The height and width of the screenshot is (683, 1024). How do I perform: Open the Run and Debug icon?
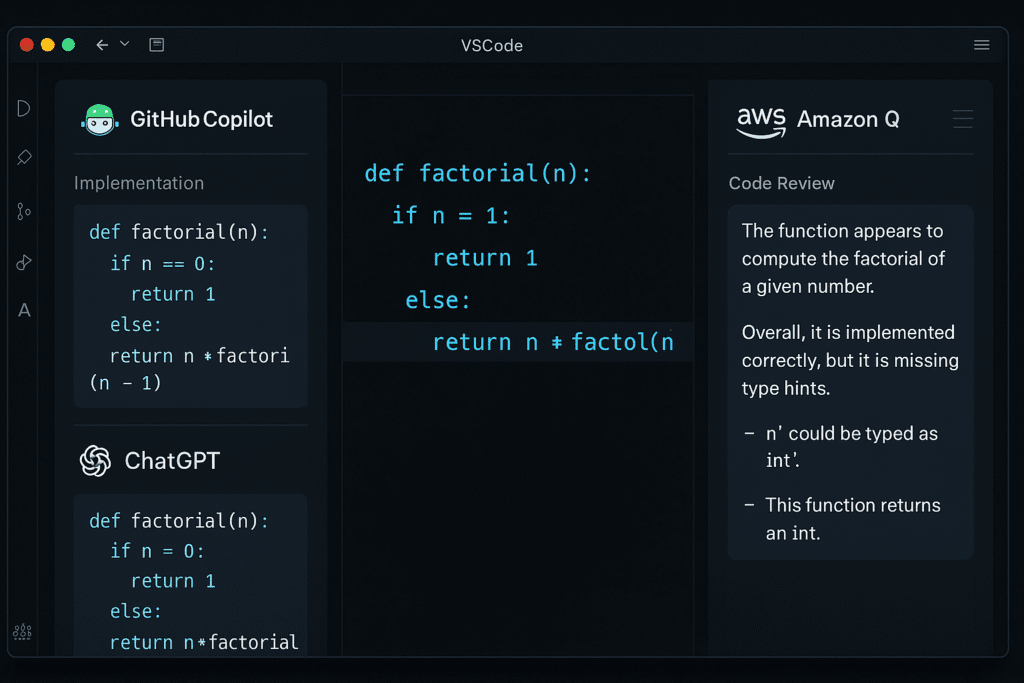pos(24,262)
